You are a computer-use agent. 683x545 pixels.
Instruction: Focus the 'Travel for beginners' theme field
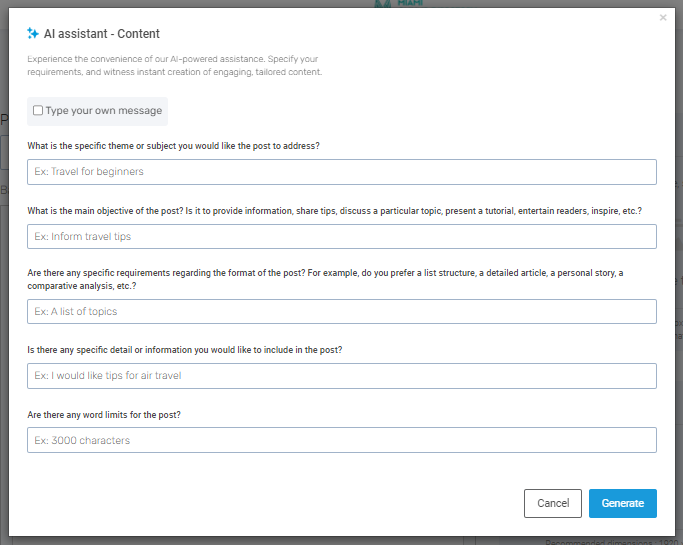click(342, 172)
